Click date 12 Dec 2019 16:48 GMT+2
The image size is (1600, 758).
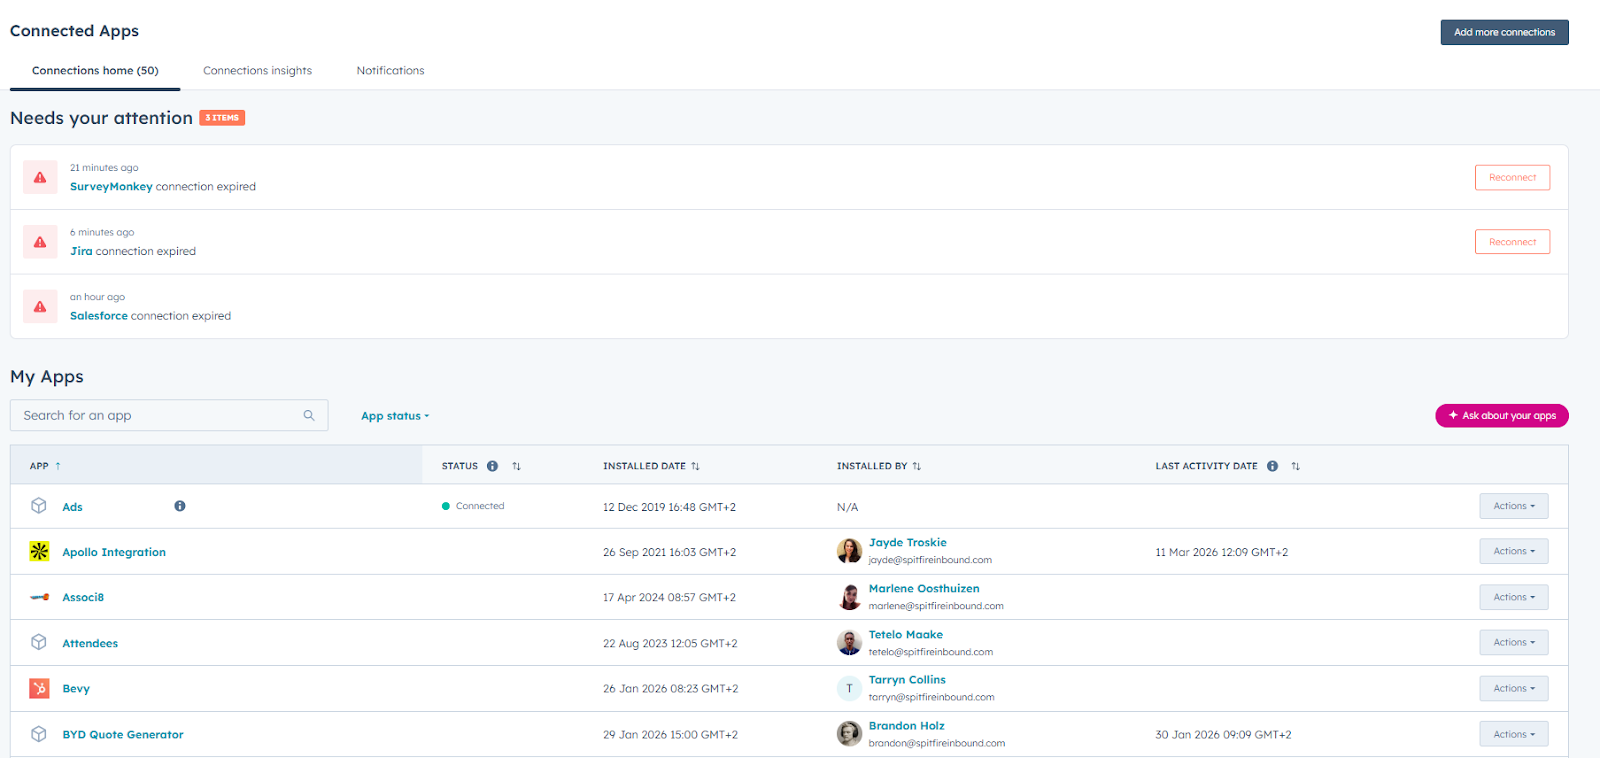pyautogui.click(x=669, y=507)
